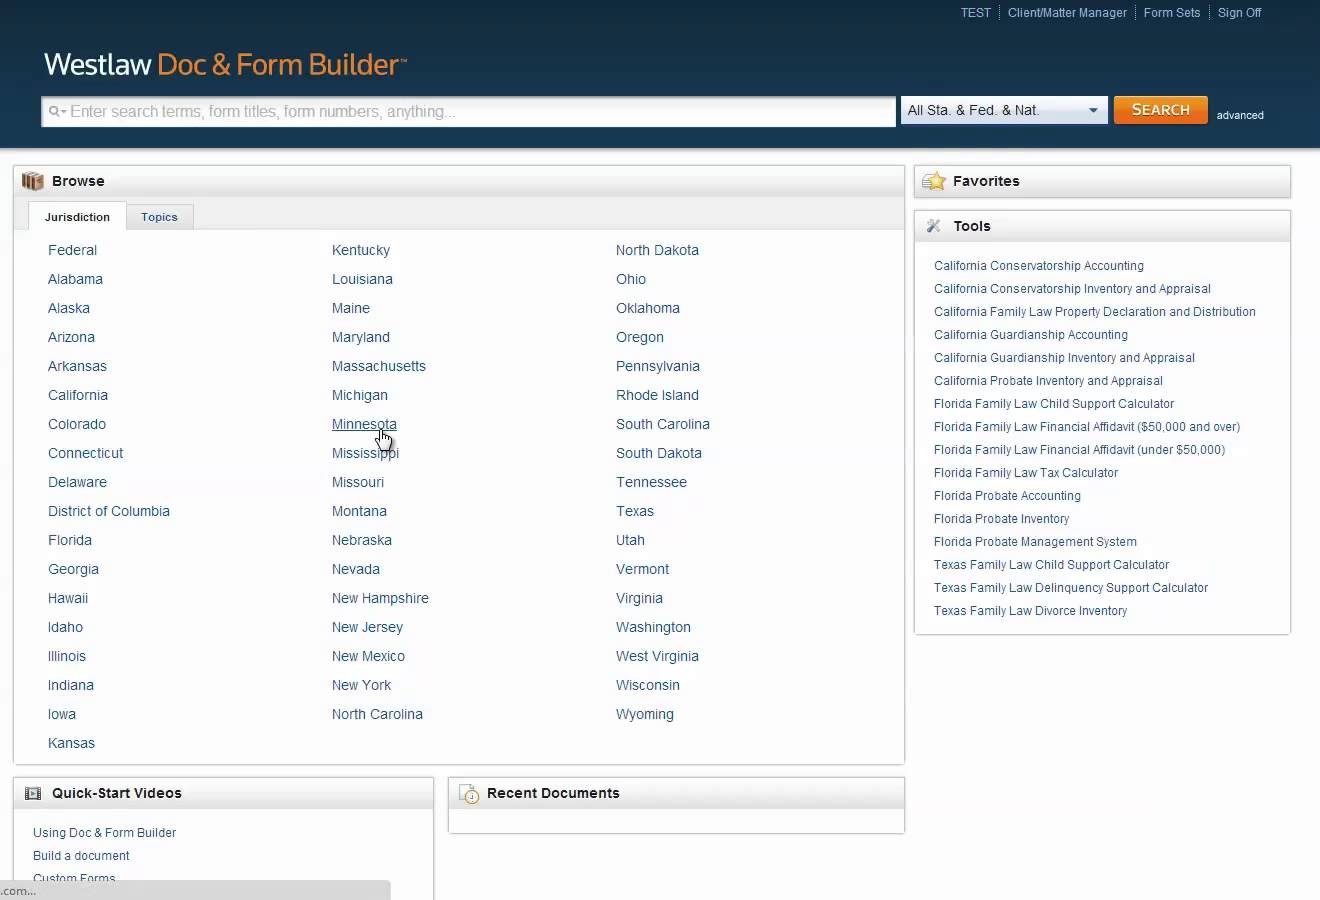Click the search magnifier icon
The image size is (1320, 900).
pos(56,112)
